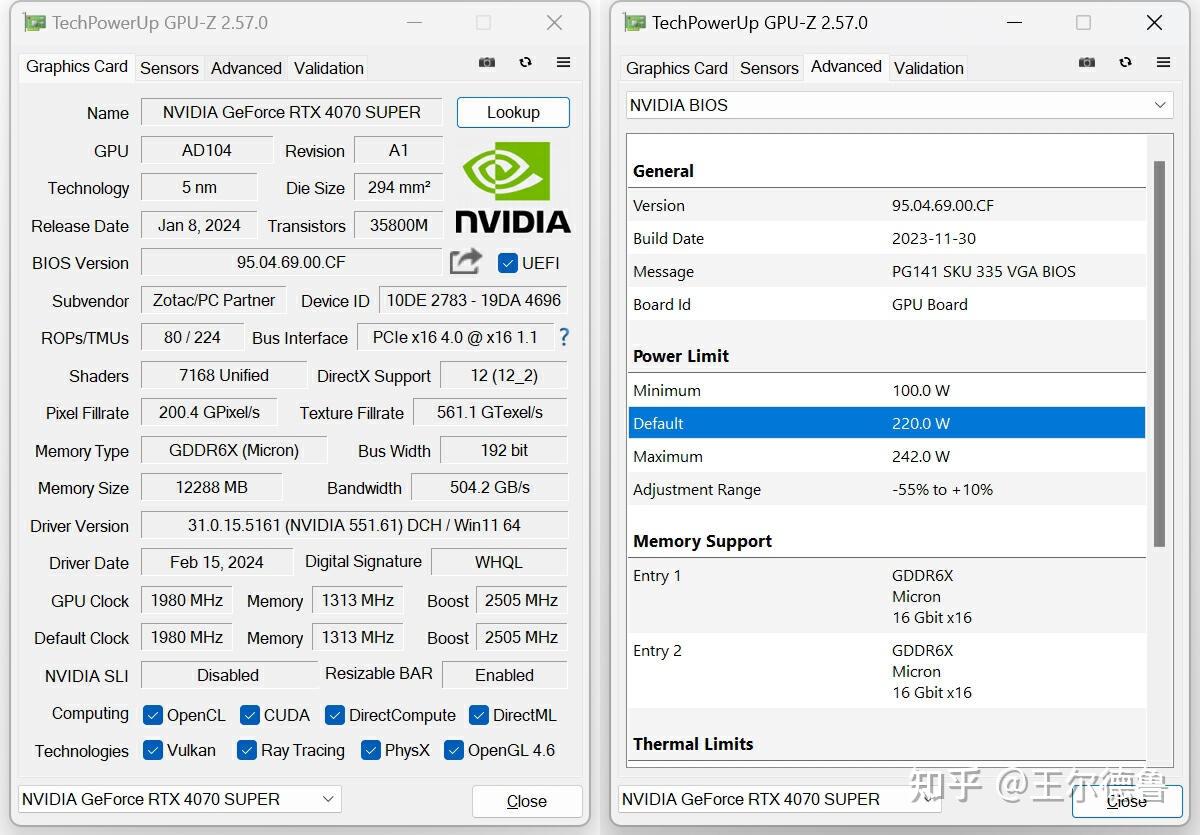The height and width of the screenshot is (835, 1200).
Task: Click the Name field NVIDIA GeForce RTX 4070 SUPER
Action: click(x=292, y=112)
